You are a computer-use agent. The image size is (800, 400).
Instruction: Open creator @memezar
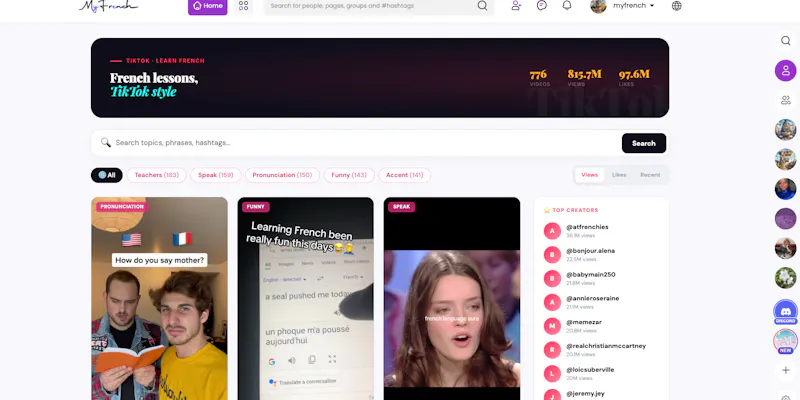click(584, 322)
